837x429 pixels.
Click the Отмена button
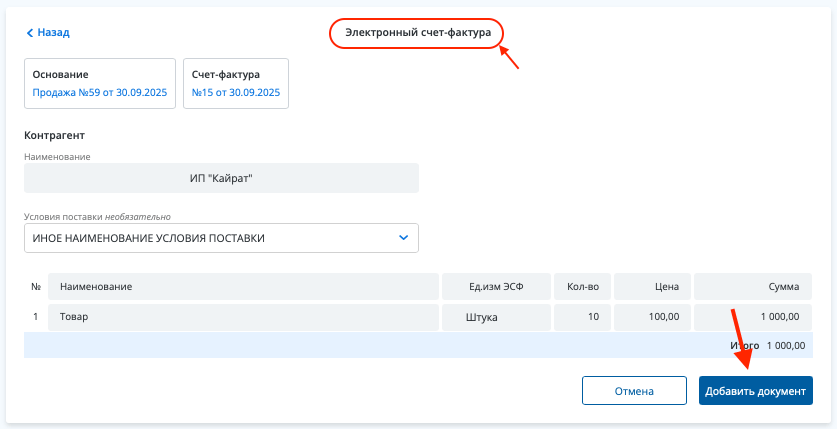634,391
